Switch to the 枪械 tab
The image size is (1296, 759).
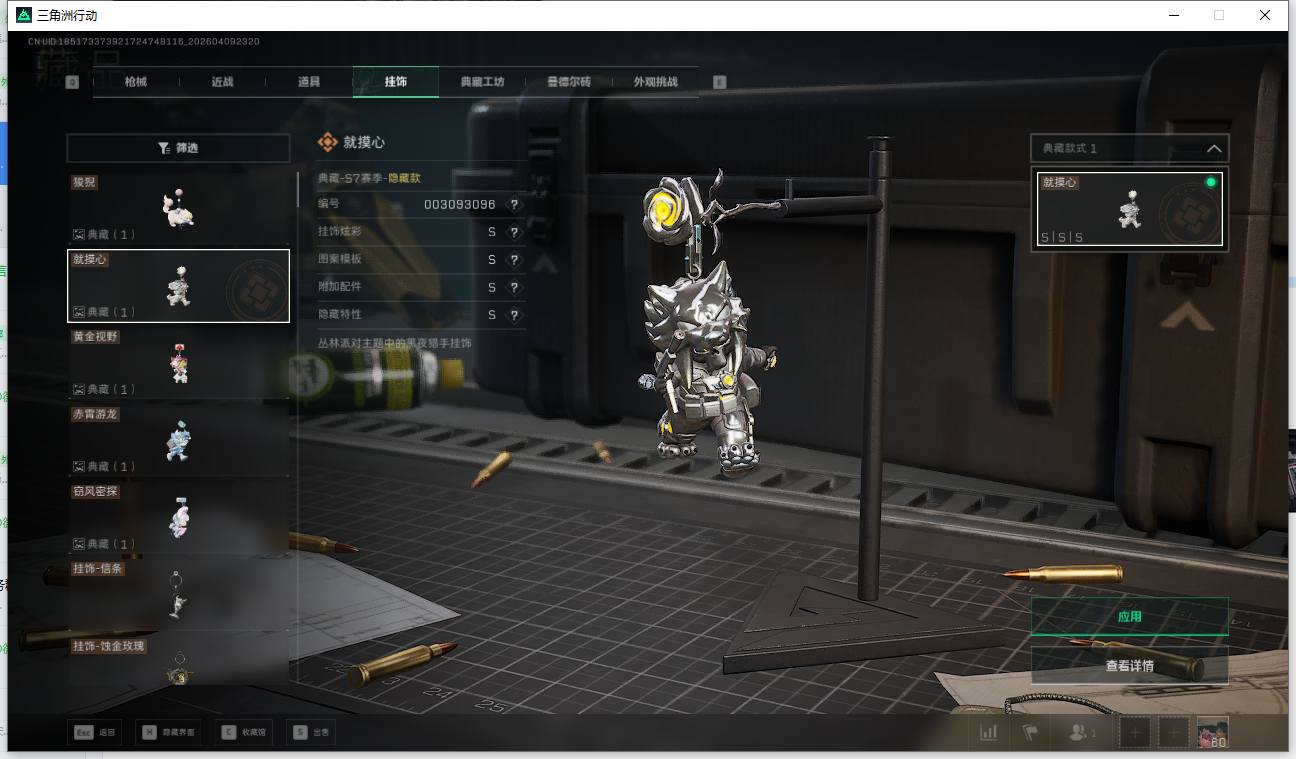pos(136,82)
